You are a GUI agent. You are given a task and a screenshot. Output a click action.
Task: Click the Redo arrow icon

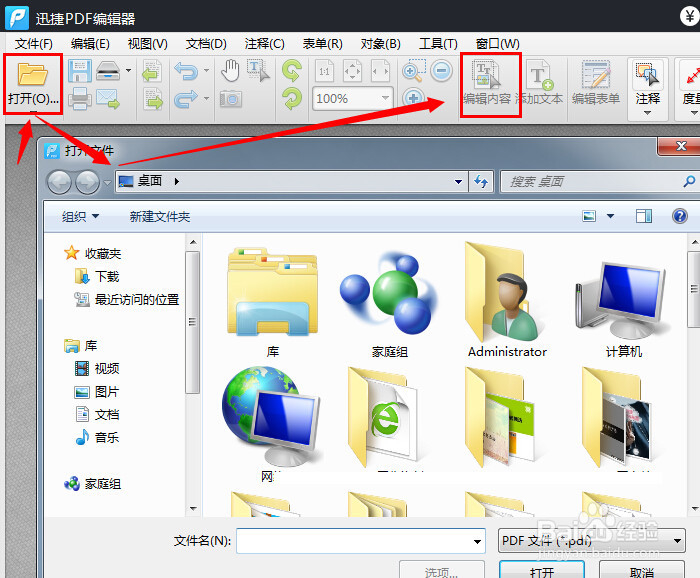click(x=186, y=99)
